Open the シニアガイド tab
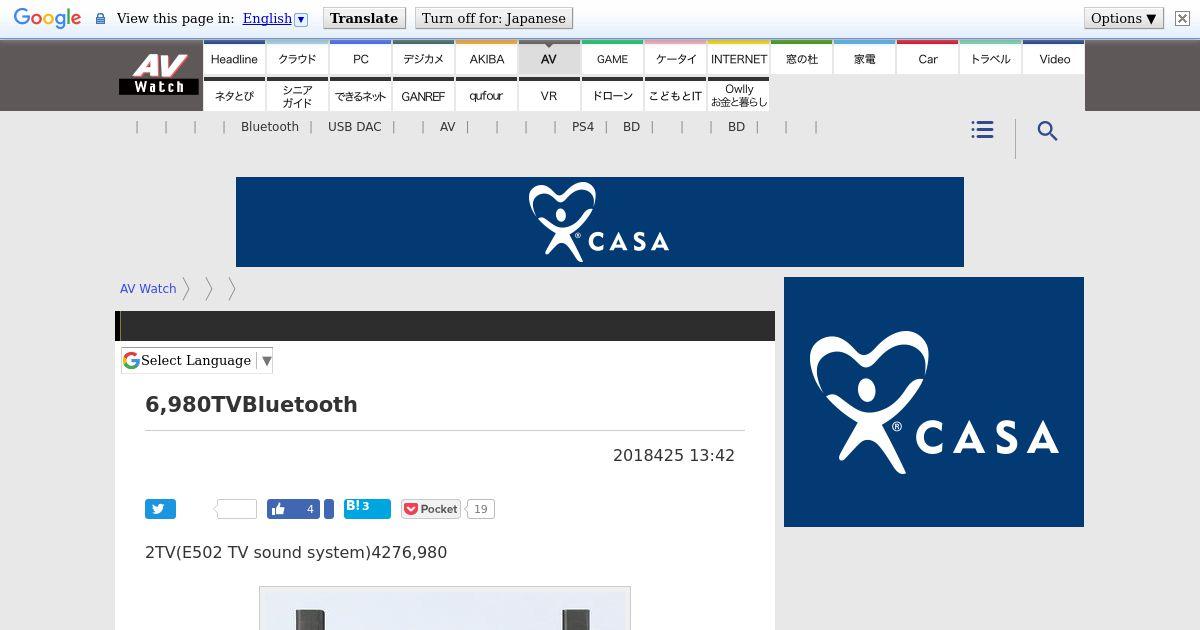This screenshot has height=630, width=1200. pos(297,96)
